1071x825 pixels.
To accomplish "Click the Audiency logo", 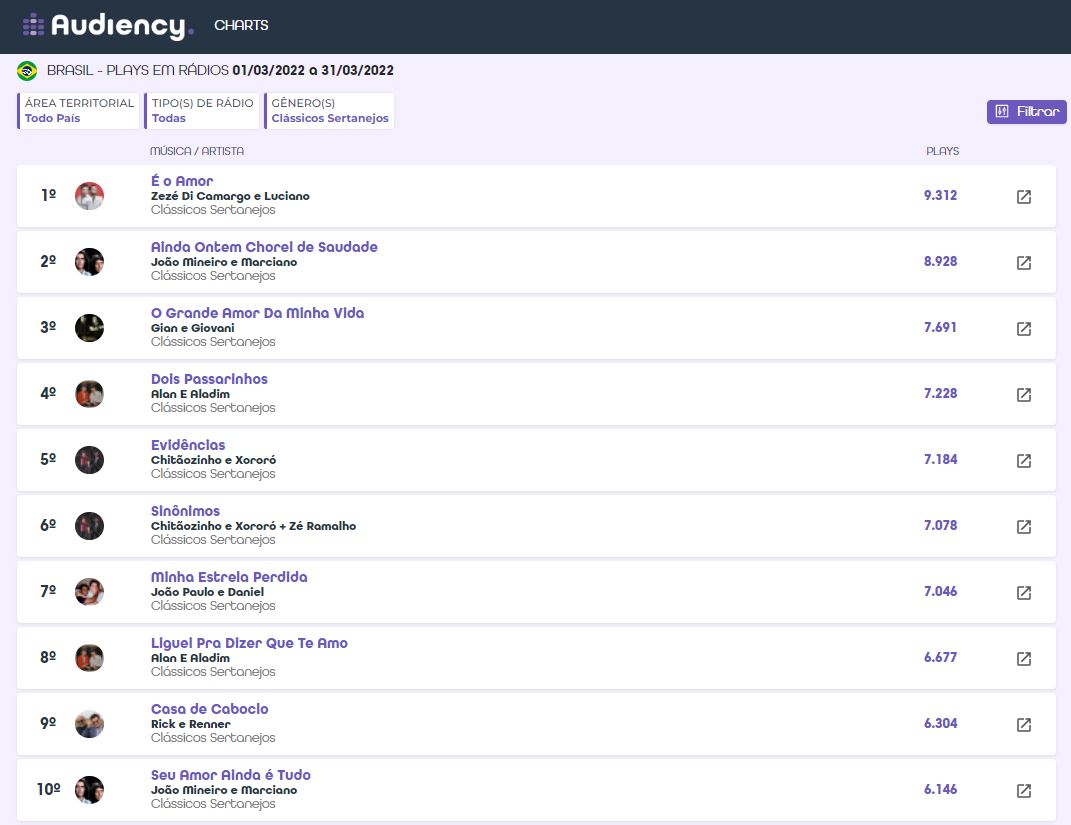I will click(108, 25).
